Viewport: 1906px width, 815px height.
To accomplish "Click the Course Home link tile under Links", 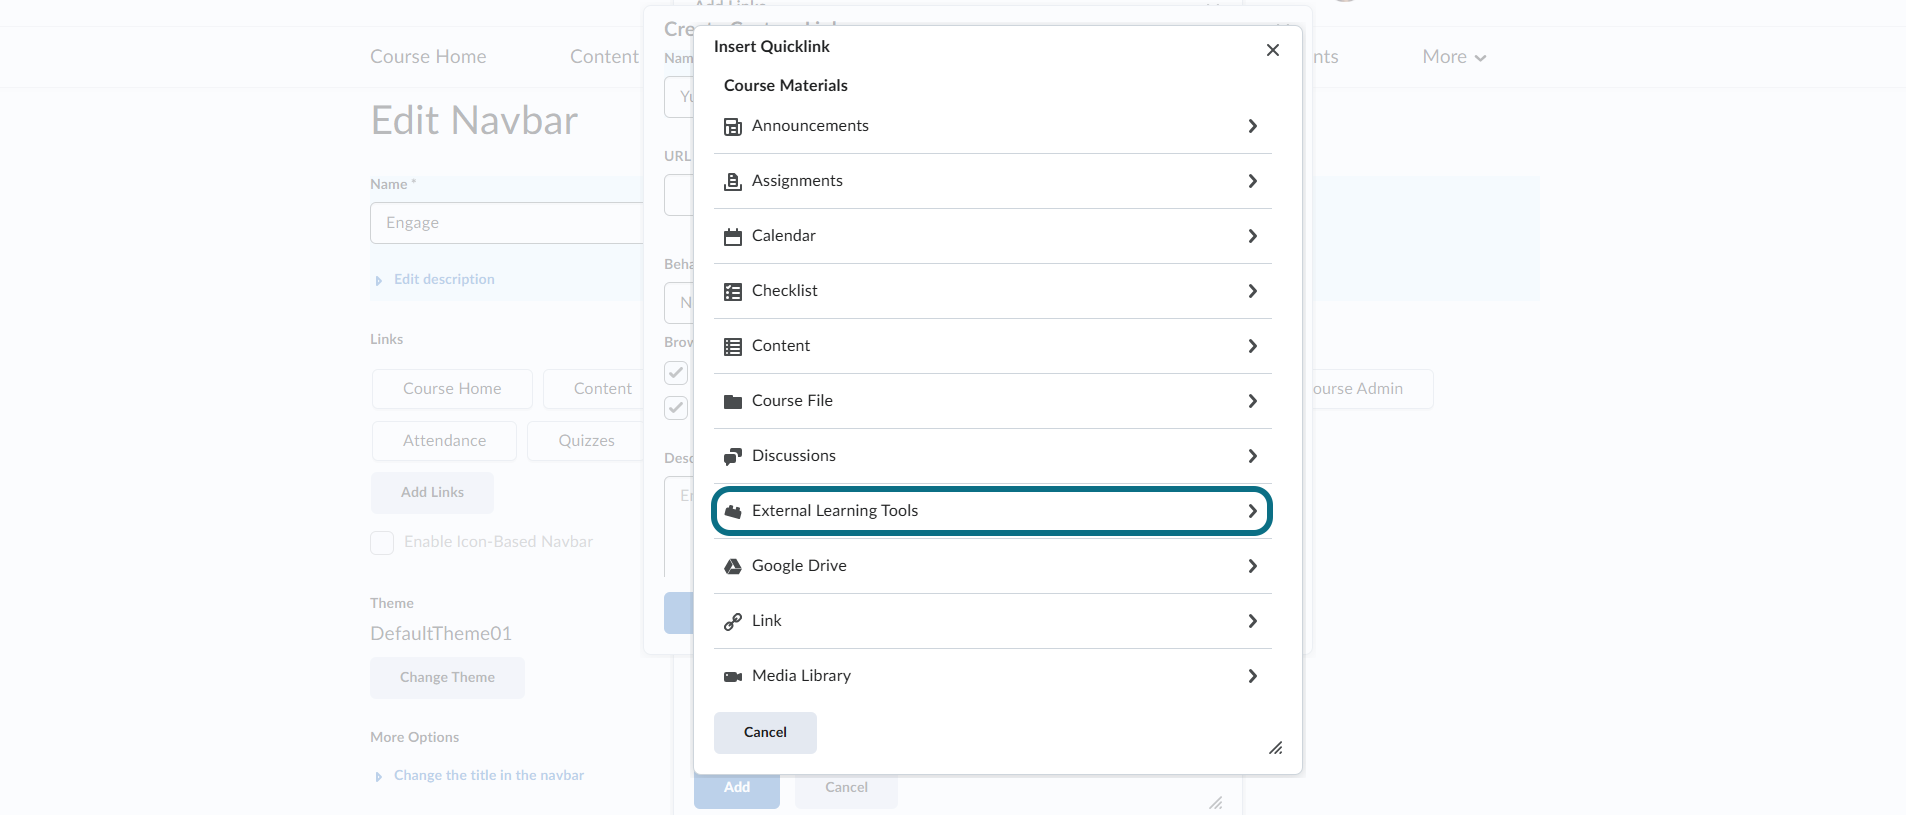I will pyautogui.click(x=452, y=389).
